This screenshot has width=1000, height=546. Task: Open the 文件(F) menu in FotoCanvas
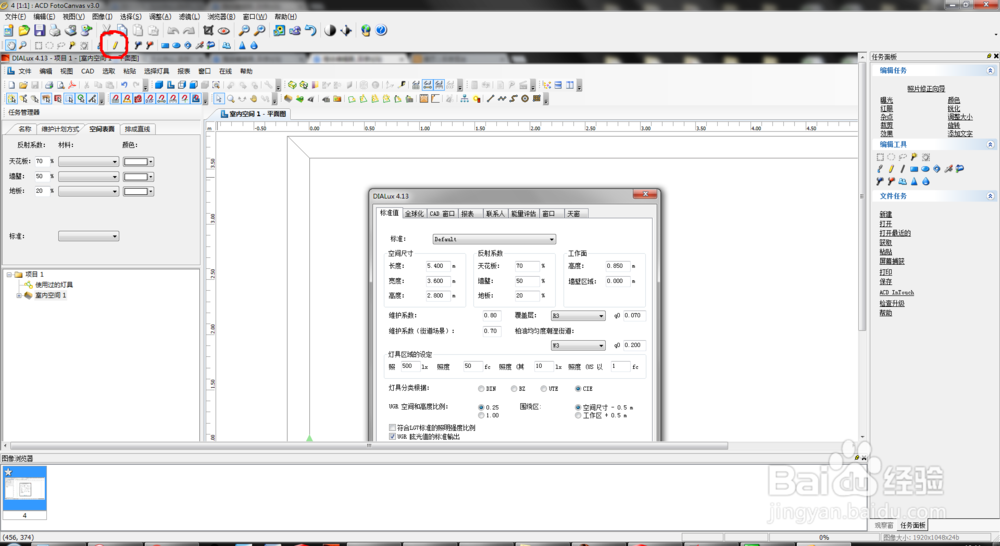point(15,17)
